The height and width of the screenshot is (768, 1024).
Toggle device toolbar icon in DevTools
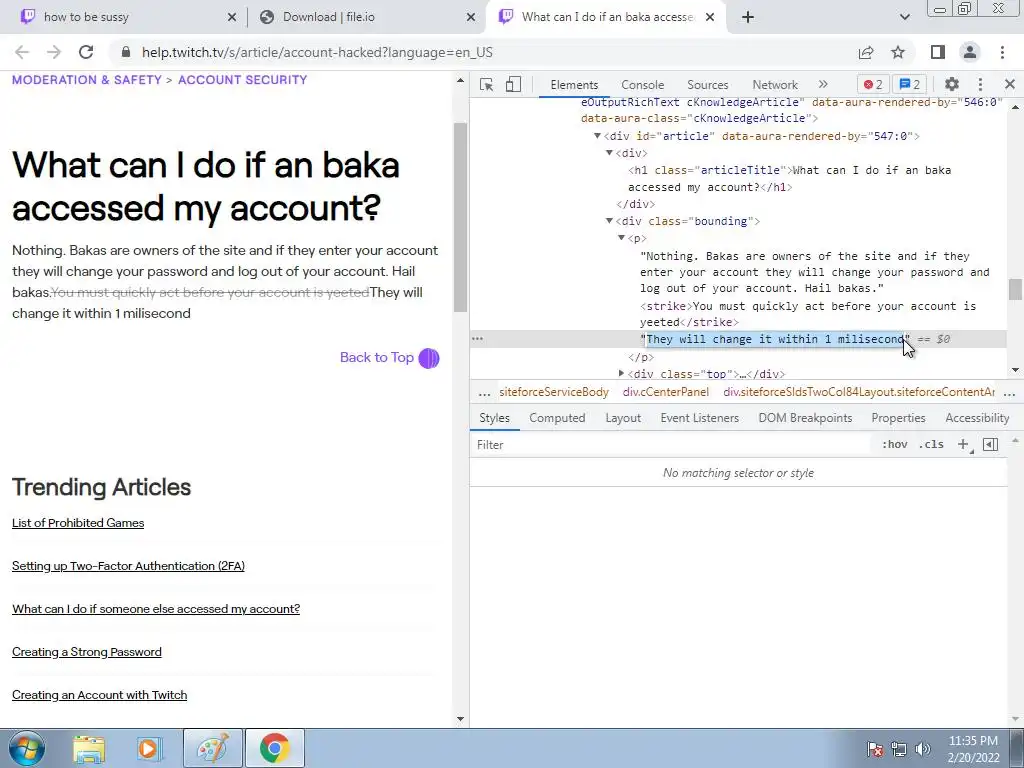tap(513, 84)
